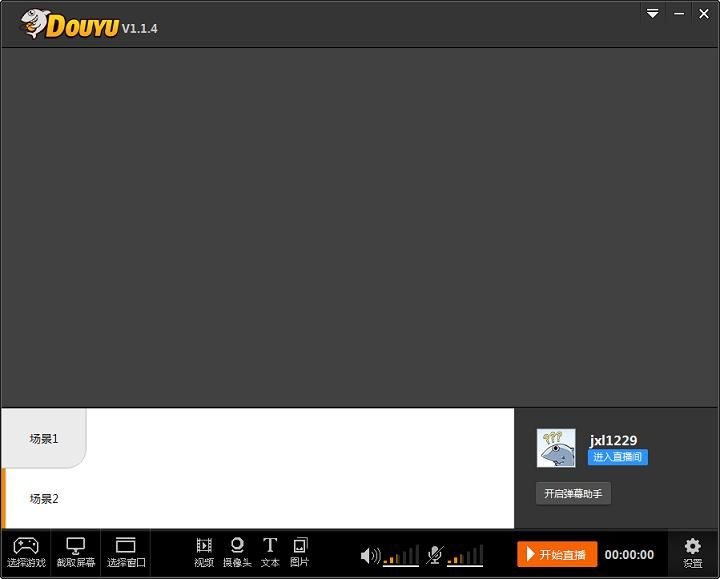Click the 开启弹幕助手 button

[x=573, y=493]
